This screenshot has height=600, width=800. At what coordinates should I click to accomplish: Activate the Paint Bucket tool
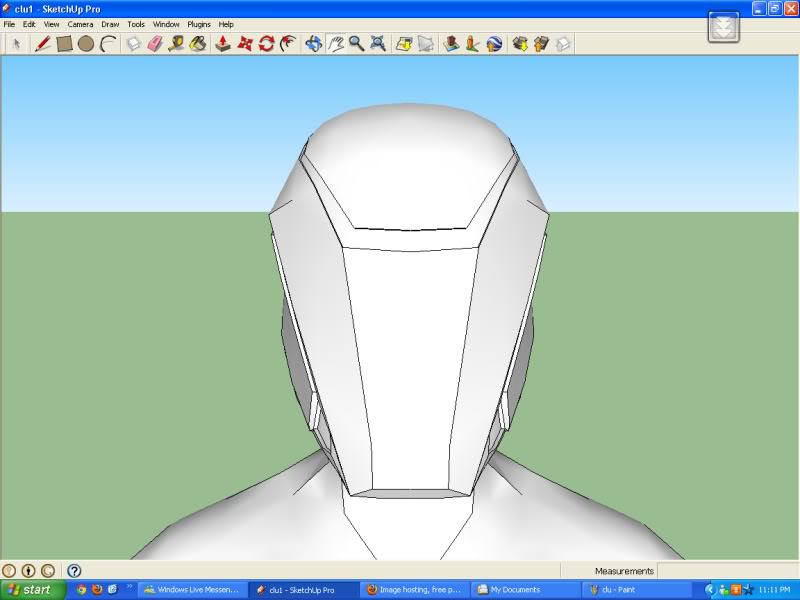[198, 44]
